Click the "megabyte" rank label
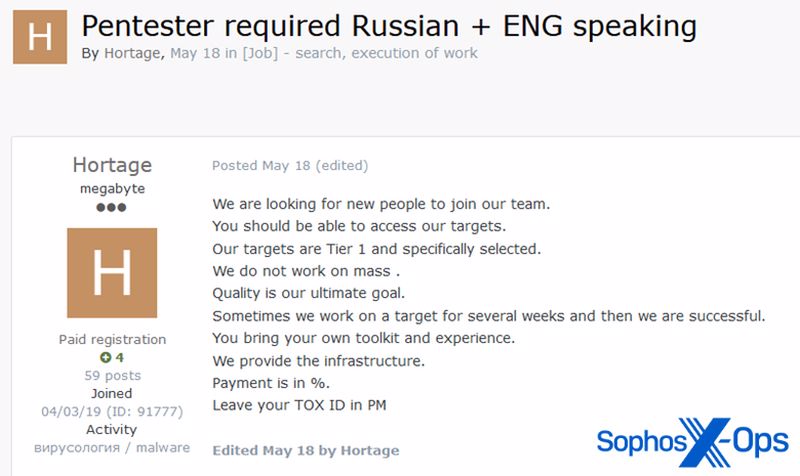 [112, 188]
